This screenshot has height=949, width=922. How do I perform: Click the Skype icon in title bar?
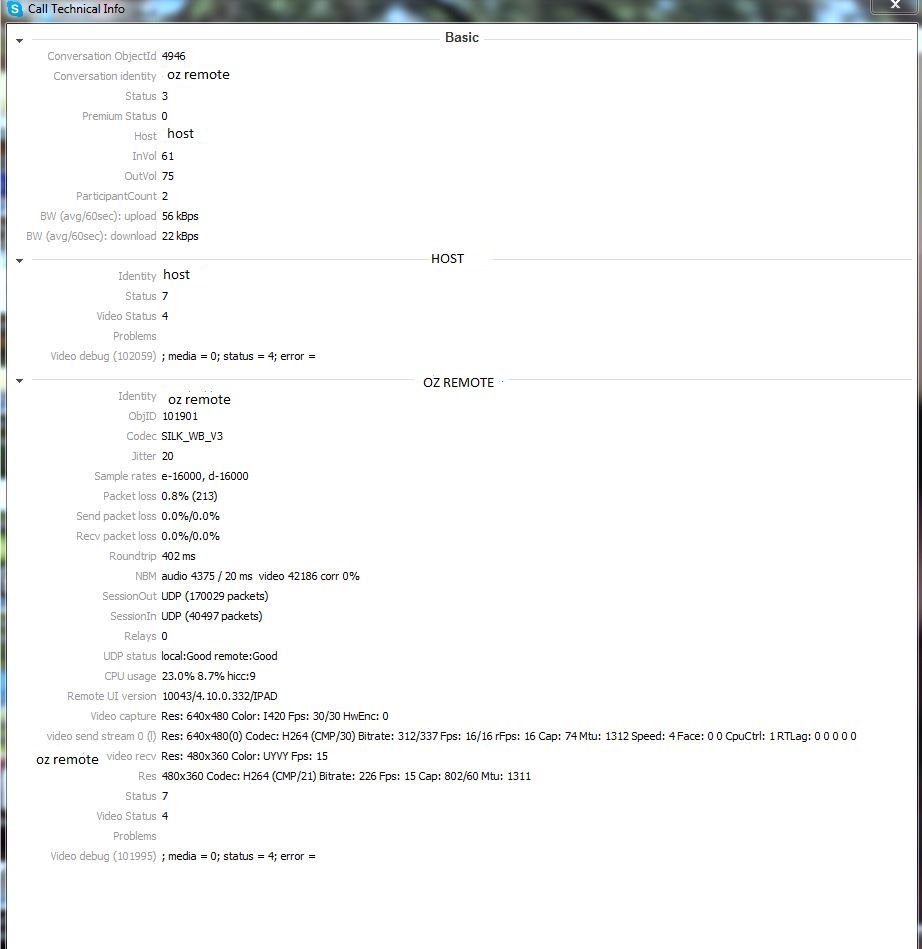click(15, 8)
